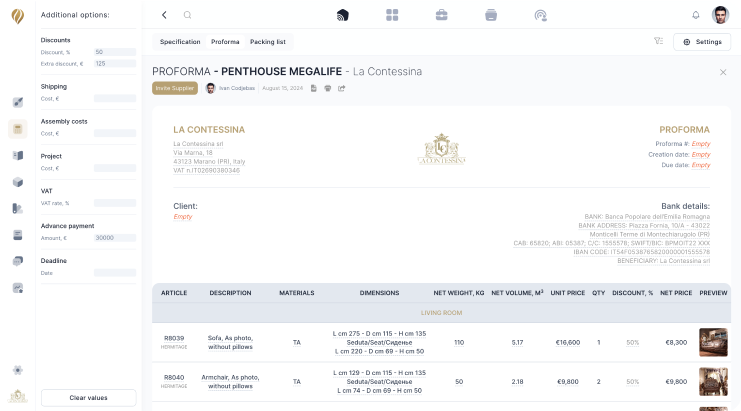Close the proforma with X icon
Image resolution: width=741 pixels, height=411 pixels.
point(723,72)
